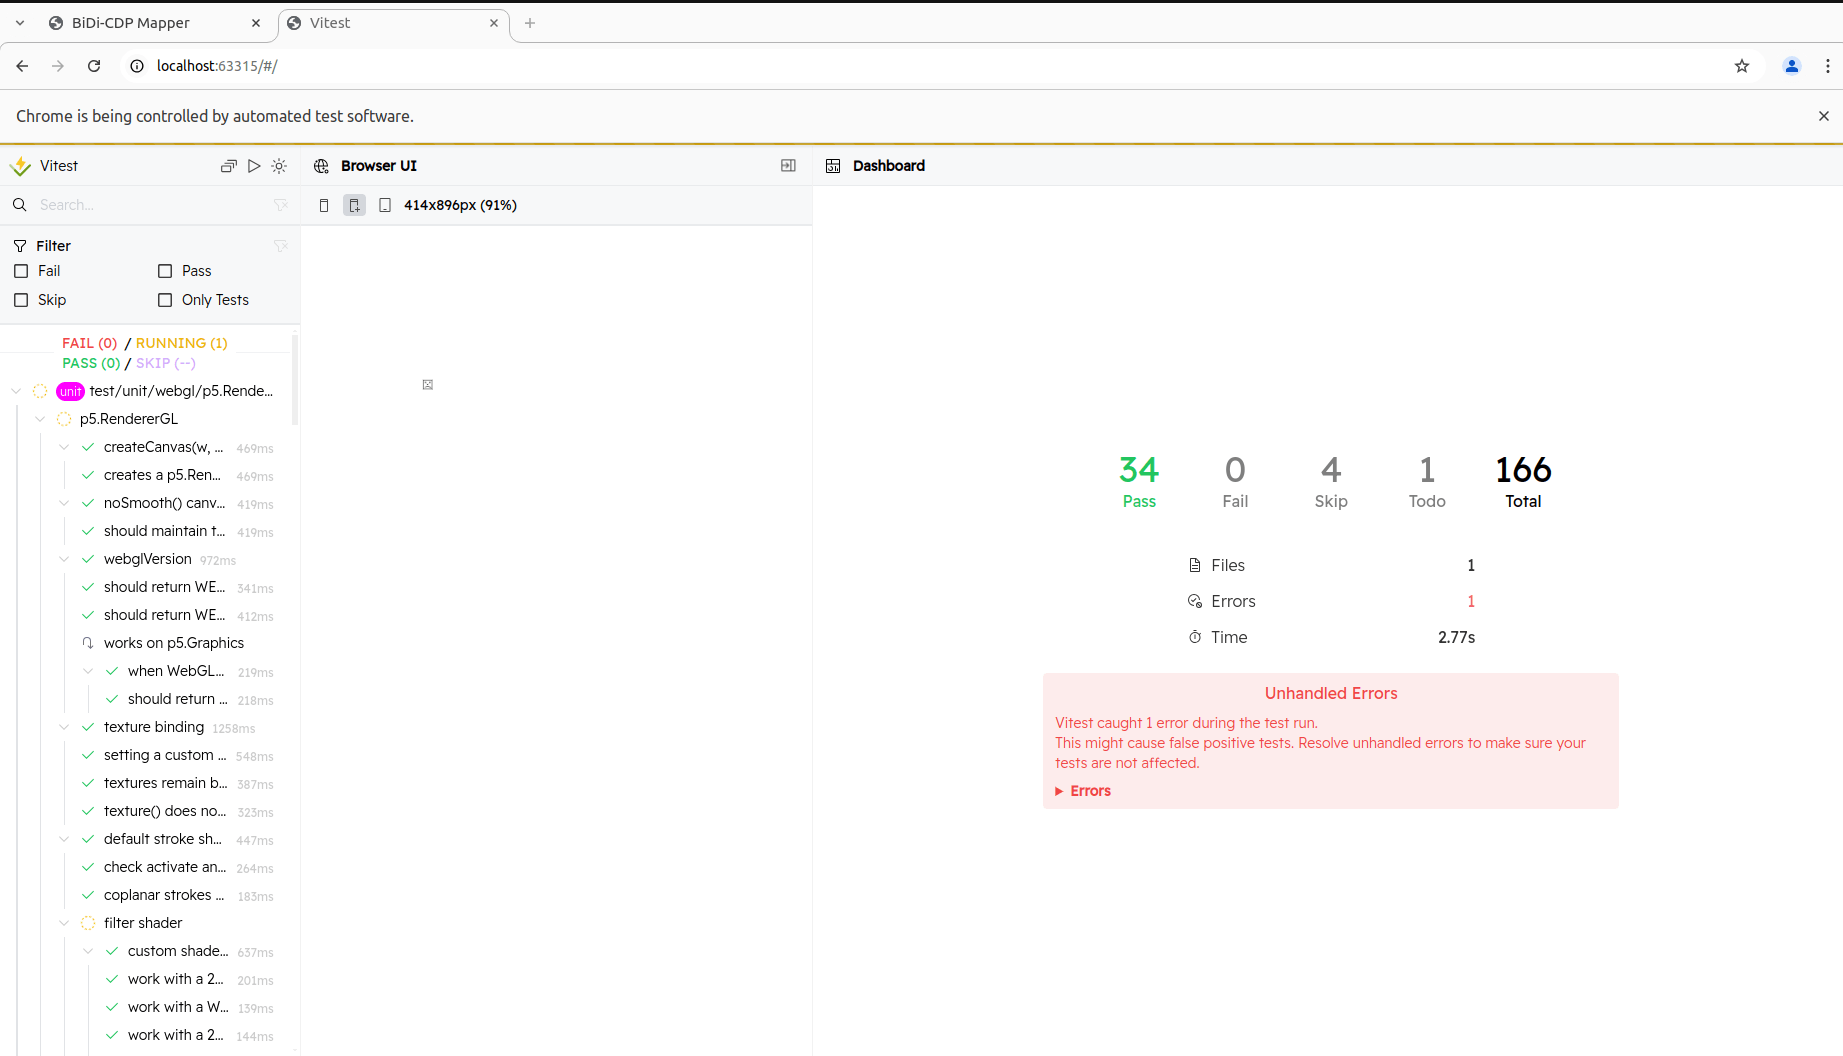This screenshot has width=1843, height=1056.
Task: Click the checkmark beside texture binding
Action: point(88,727)
